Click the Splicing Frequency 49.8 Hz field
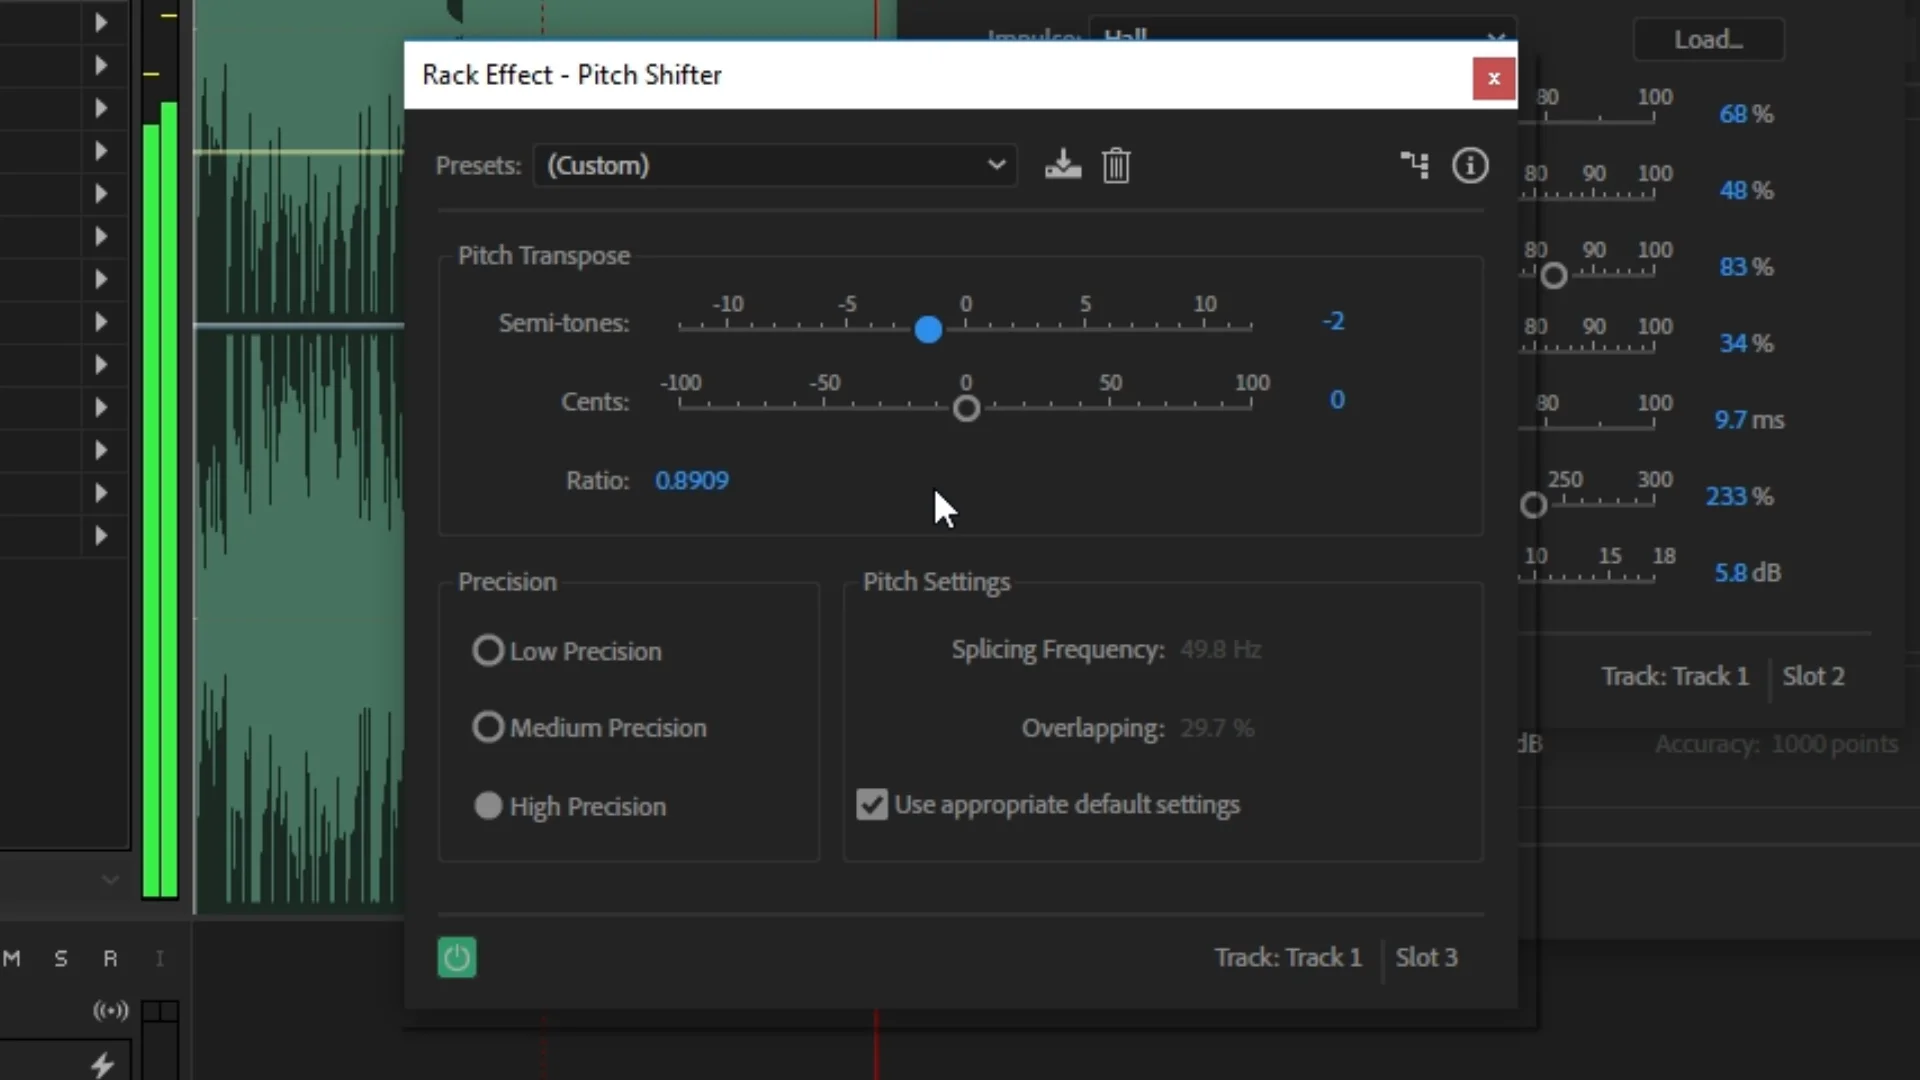The width and height of the screenshot is (1920, 1080). [x=1220, y=650]
